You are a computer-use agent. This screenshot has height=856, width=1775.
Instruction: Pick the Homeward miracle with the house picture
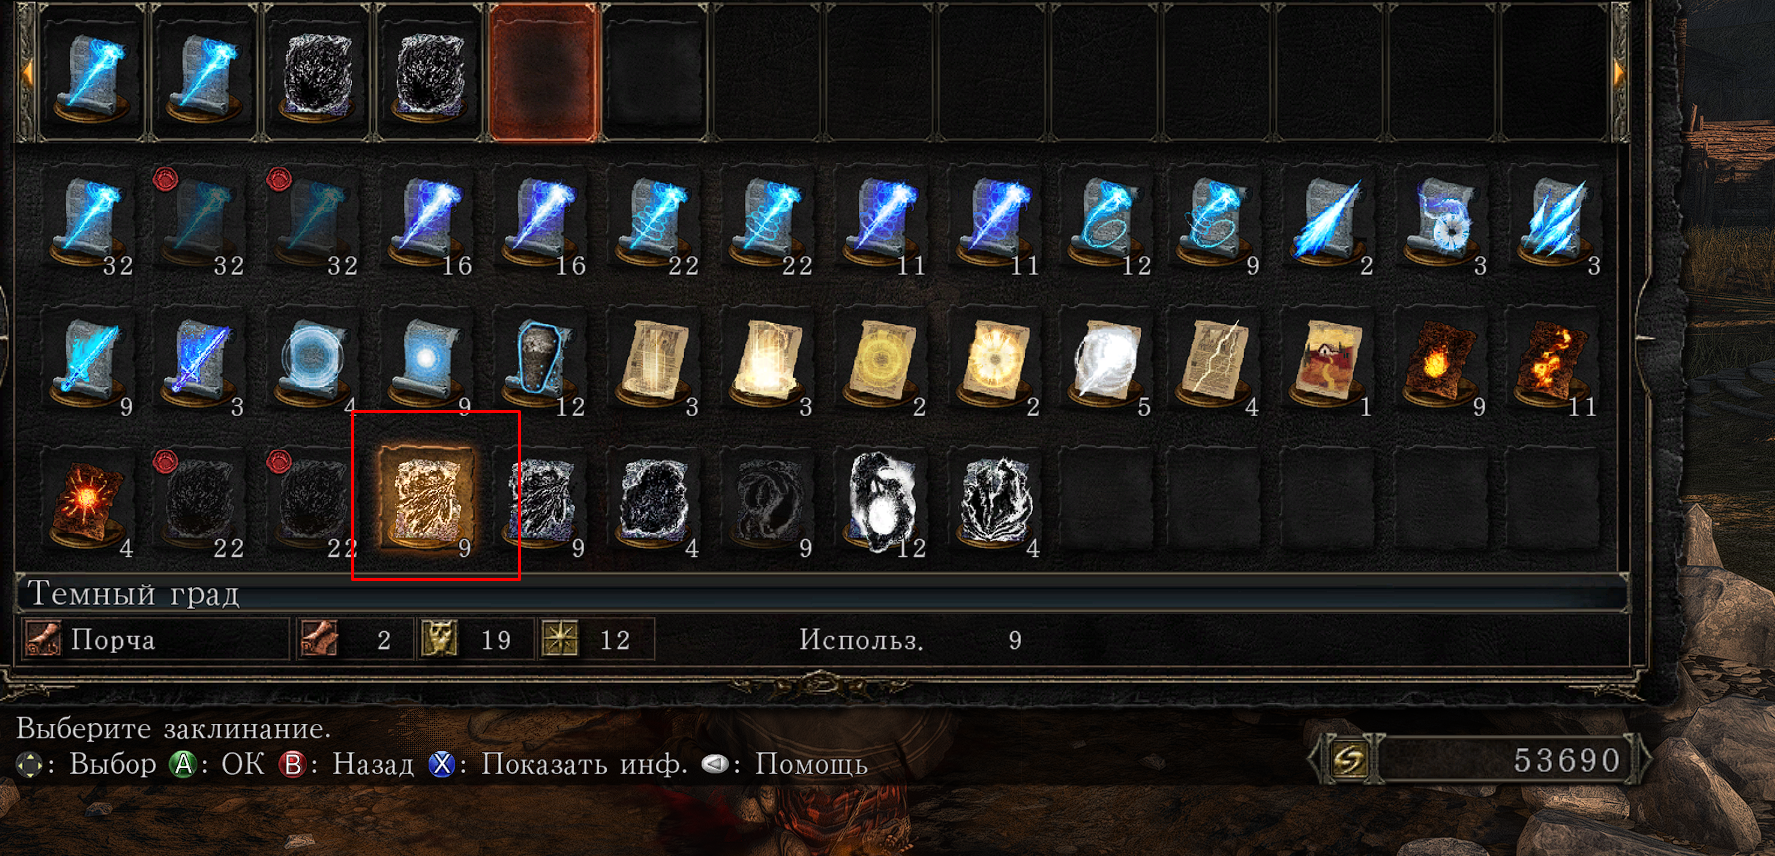[x=1334, y=362]
